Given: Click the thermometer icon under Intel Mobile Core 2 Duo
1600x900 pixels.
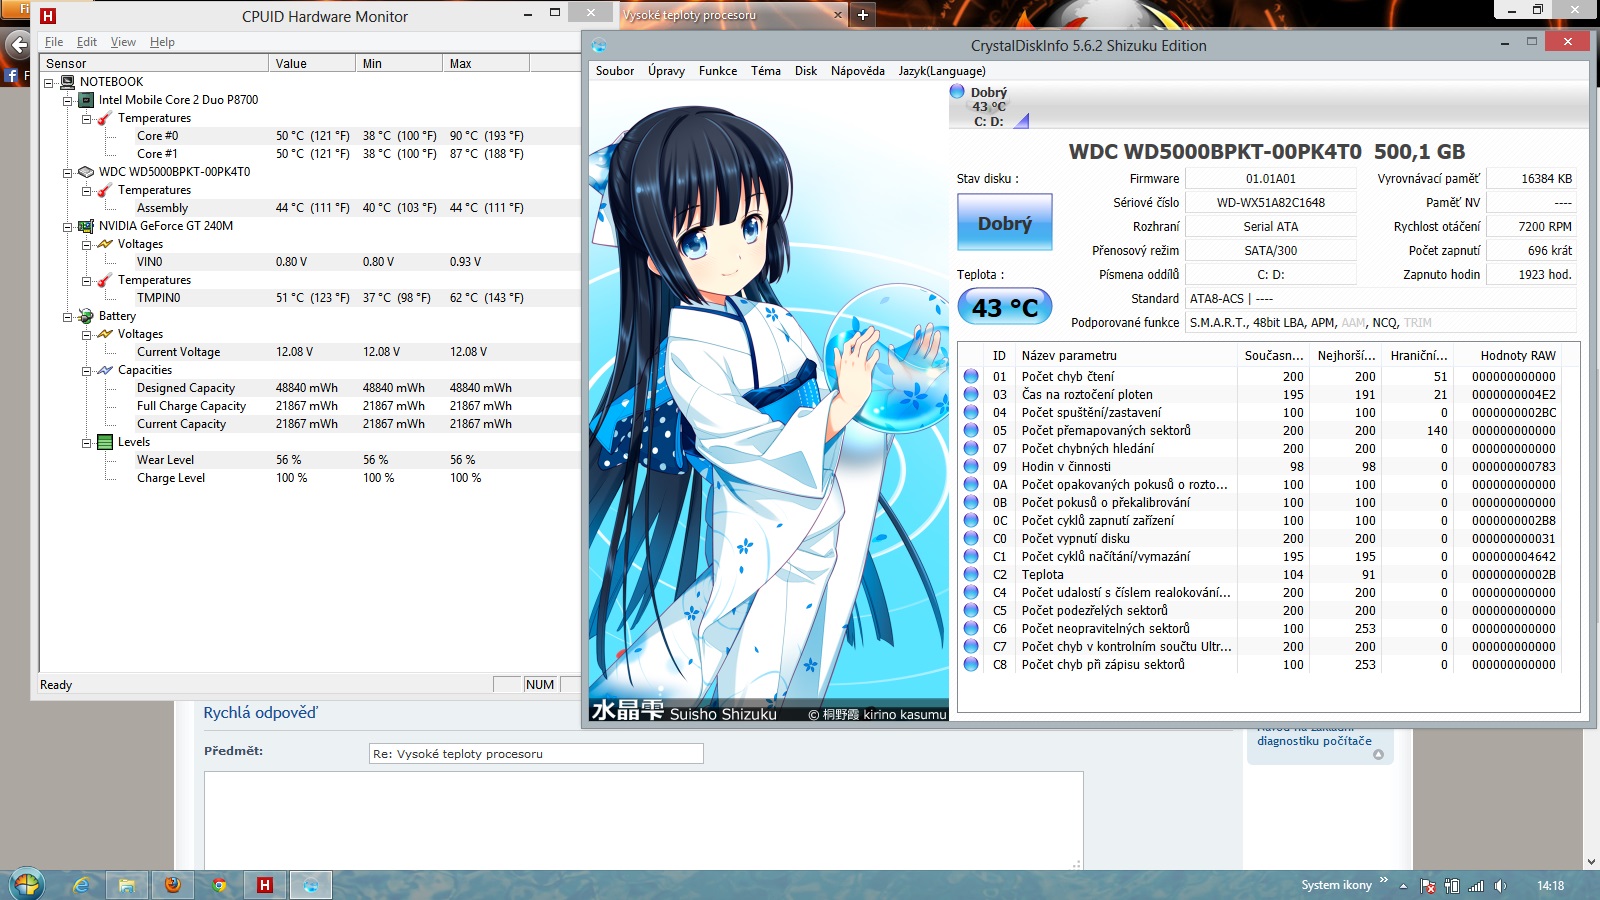Looking at the screenshot, I should (x=105, y=118).
